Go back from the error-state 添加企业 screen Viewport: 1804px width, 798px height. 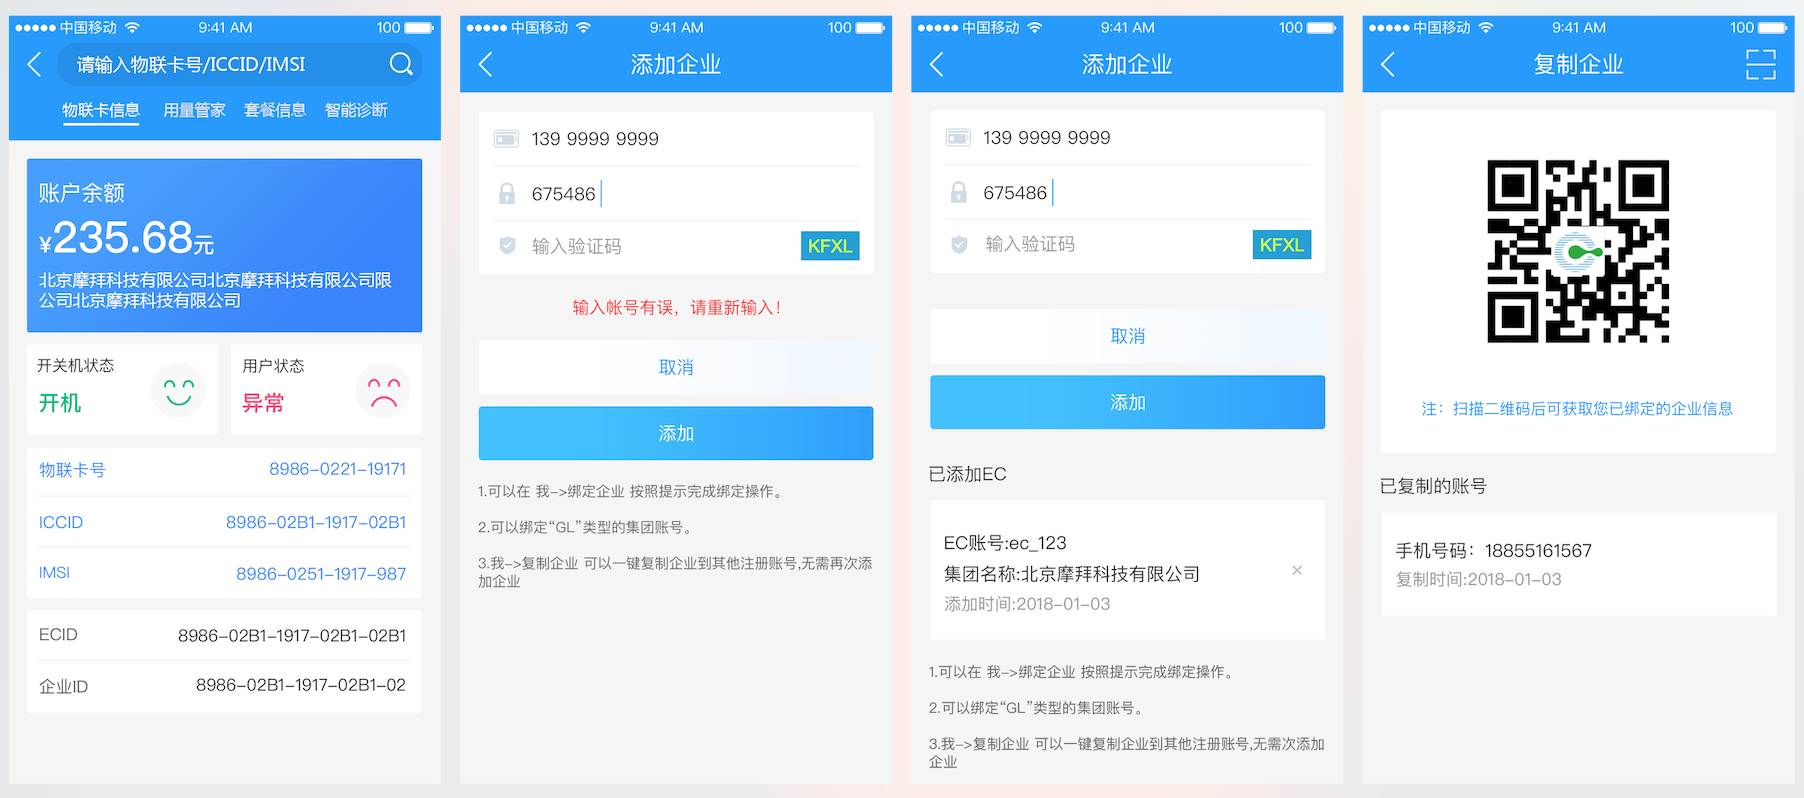point(486,65)
